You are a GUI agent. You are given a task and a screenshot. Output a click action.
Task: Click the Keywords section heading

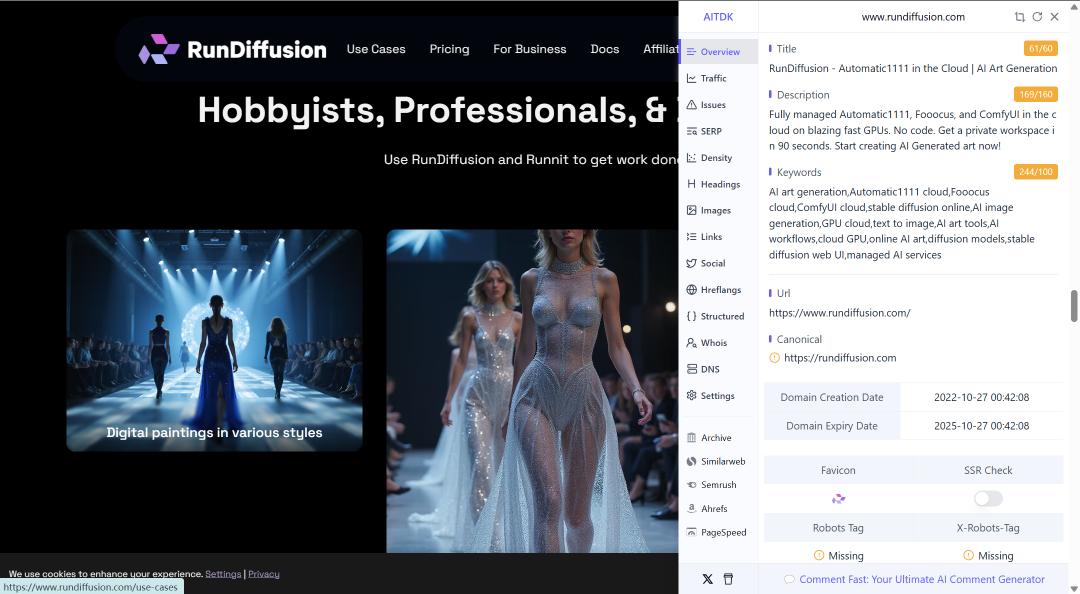coord(799,172)
